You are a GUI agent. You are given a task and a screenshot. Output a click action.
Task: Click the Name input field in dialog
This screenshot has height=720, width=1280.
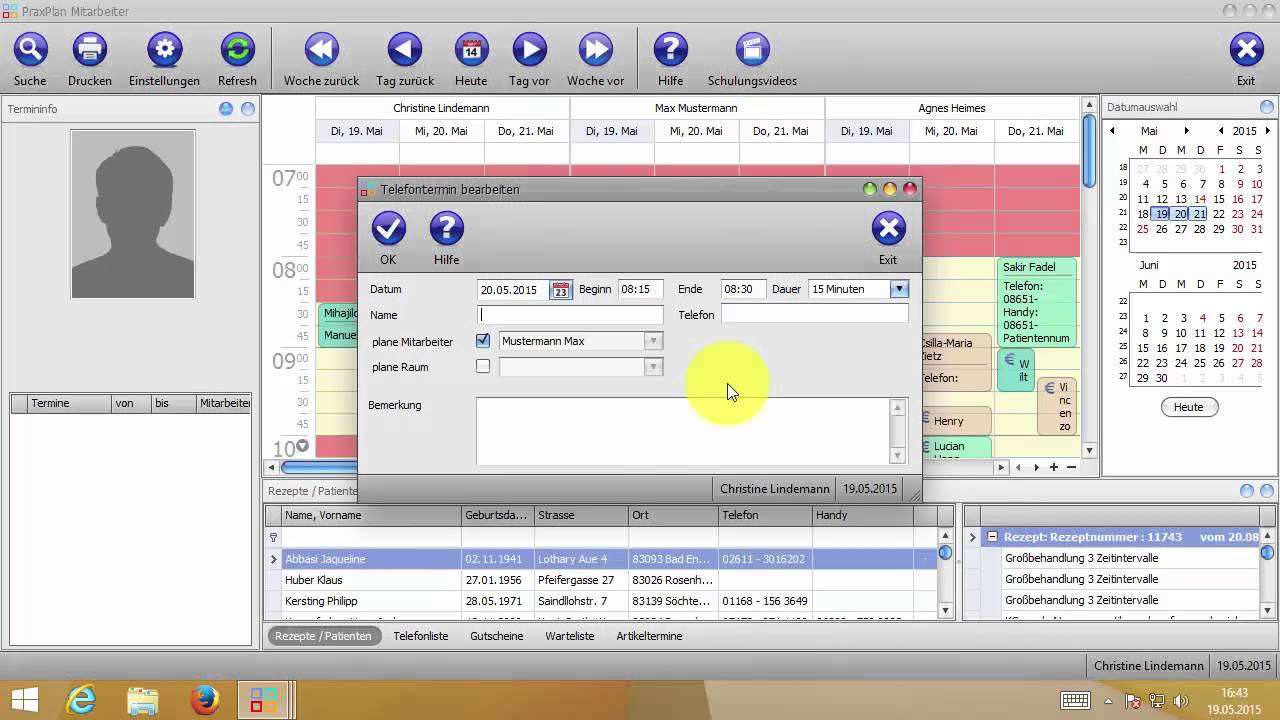(570, 315)
